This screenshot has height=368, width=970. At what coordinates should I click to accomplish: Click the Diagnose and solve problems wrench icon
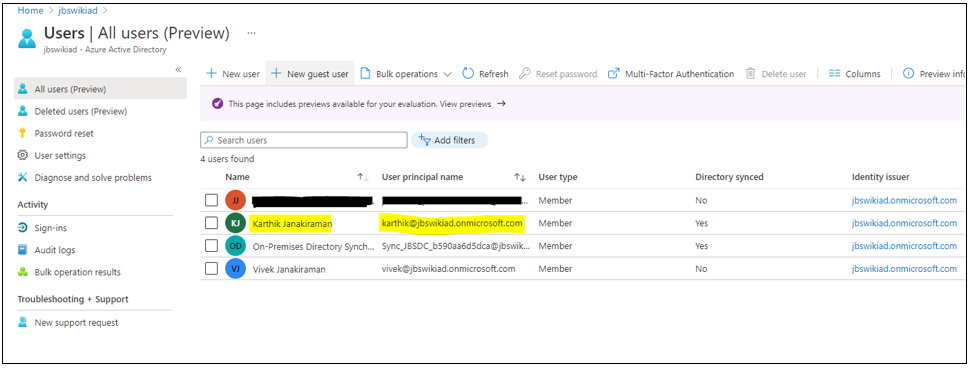tap(23, 178)
